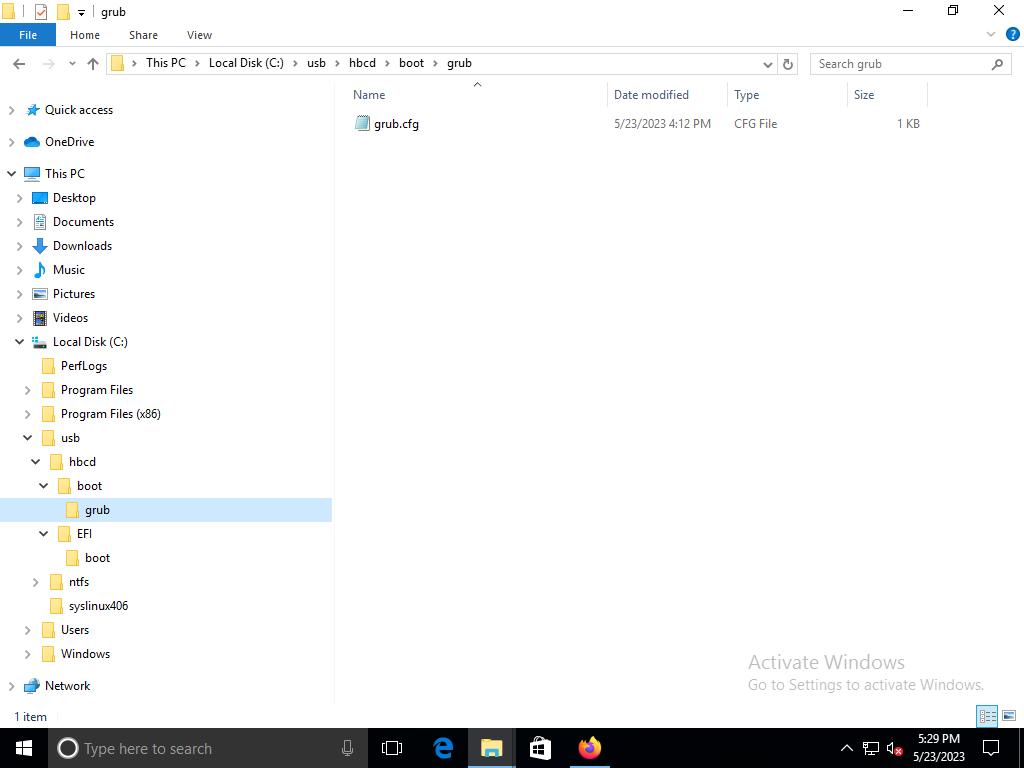Click the Refresh button in address bar
The width and height of the screenshot is (1024, 768).
point(788,64)
